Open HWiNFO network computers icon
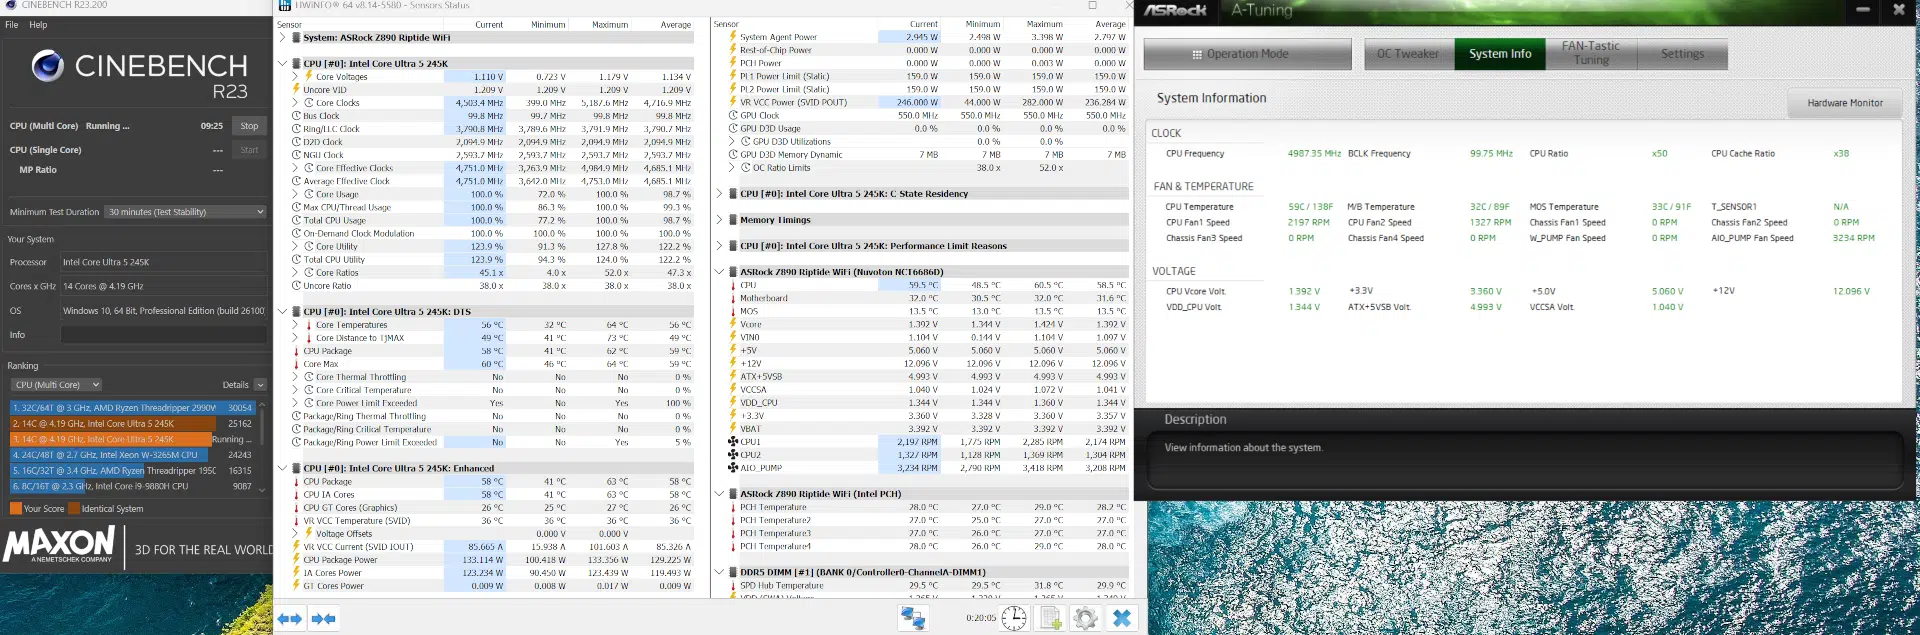1920x635 pixels. point(913,618)
